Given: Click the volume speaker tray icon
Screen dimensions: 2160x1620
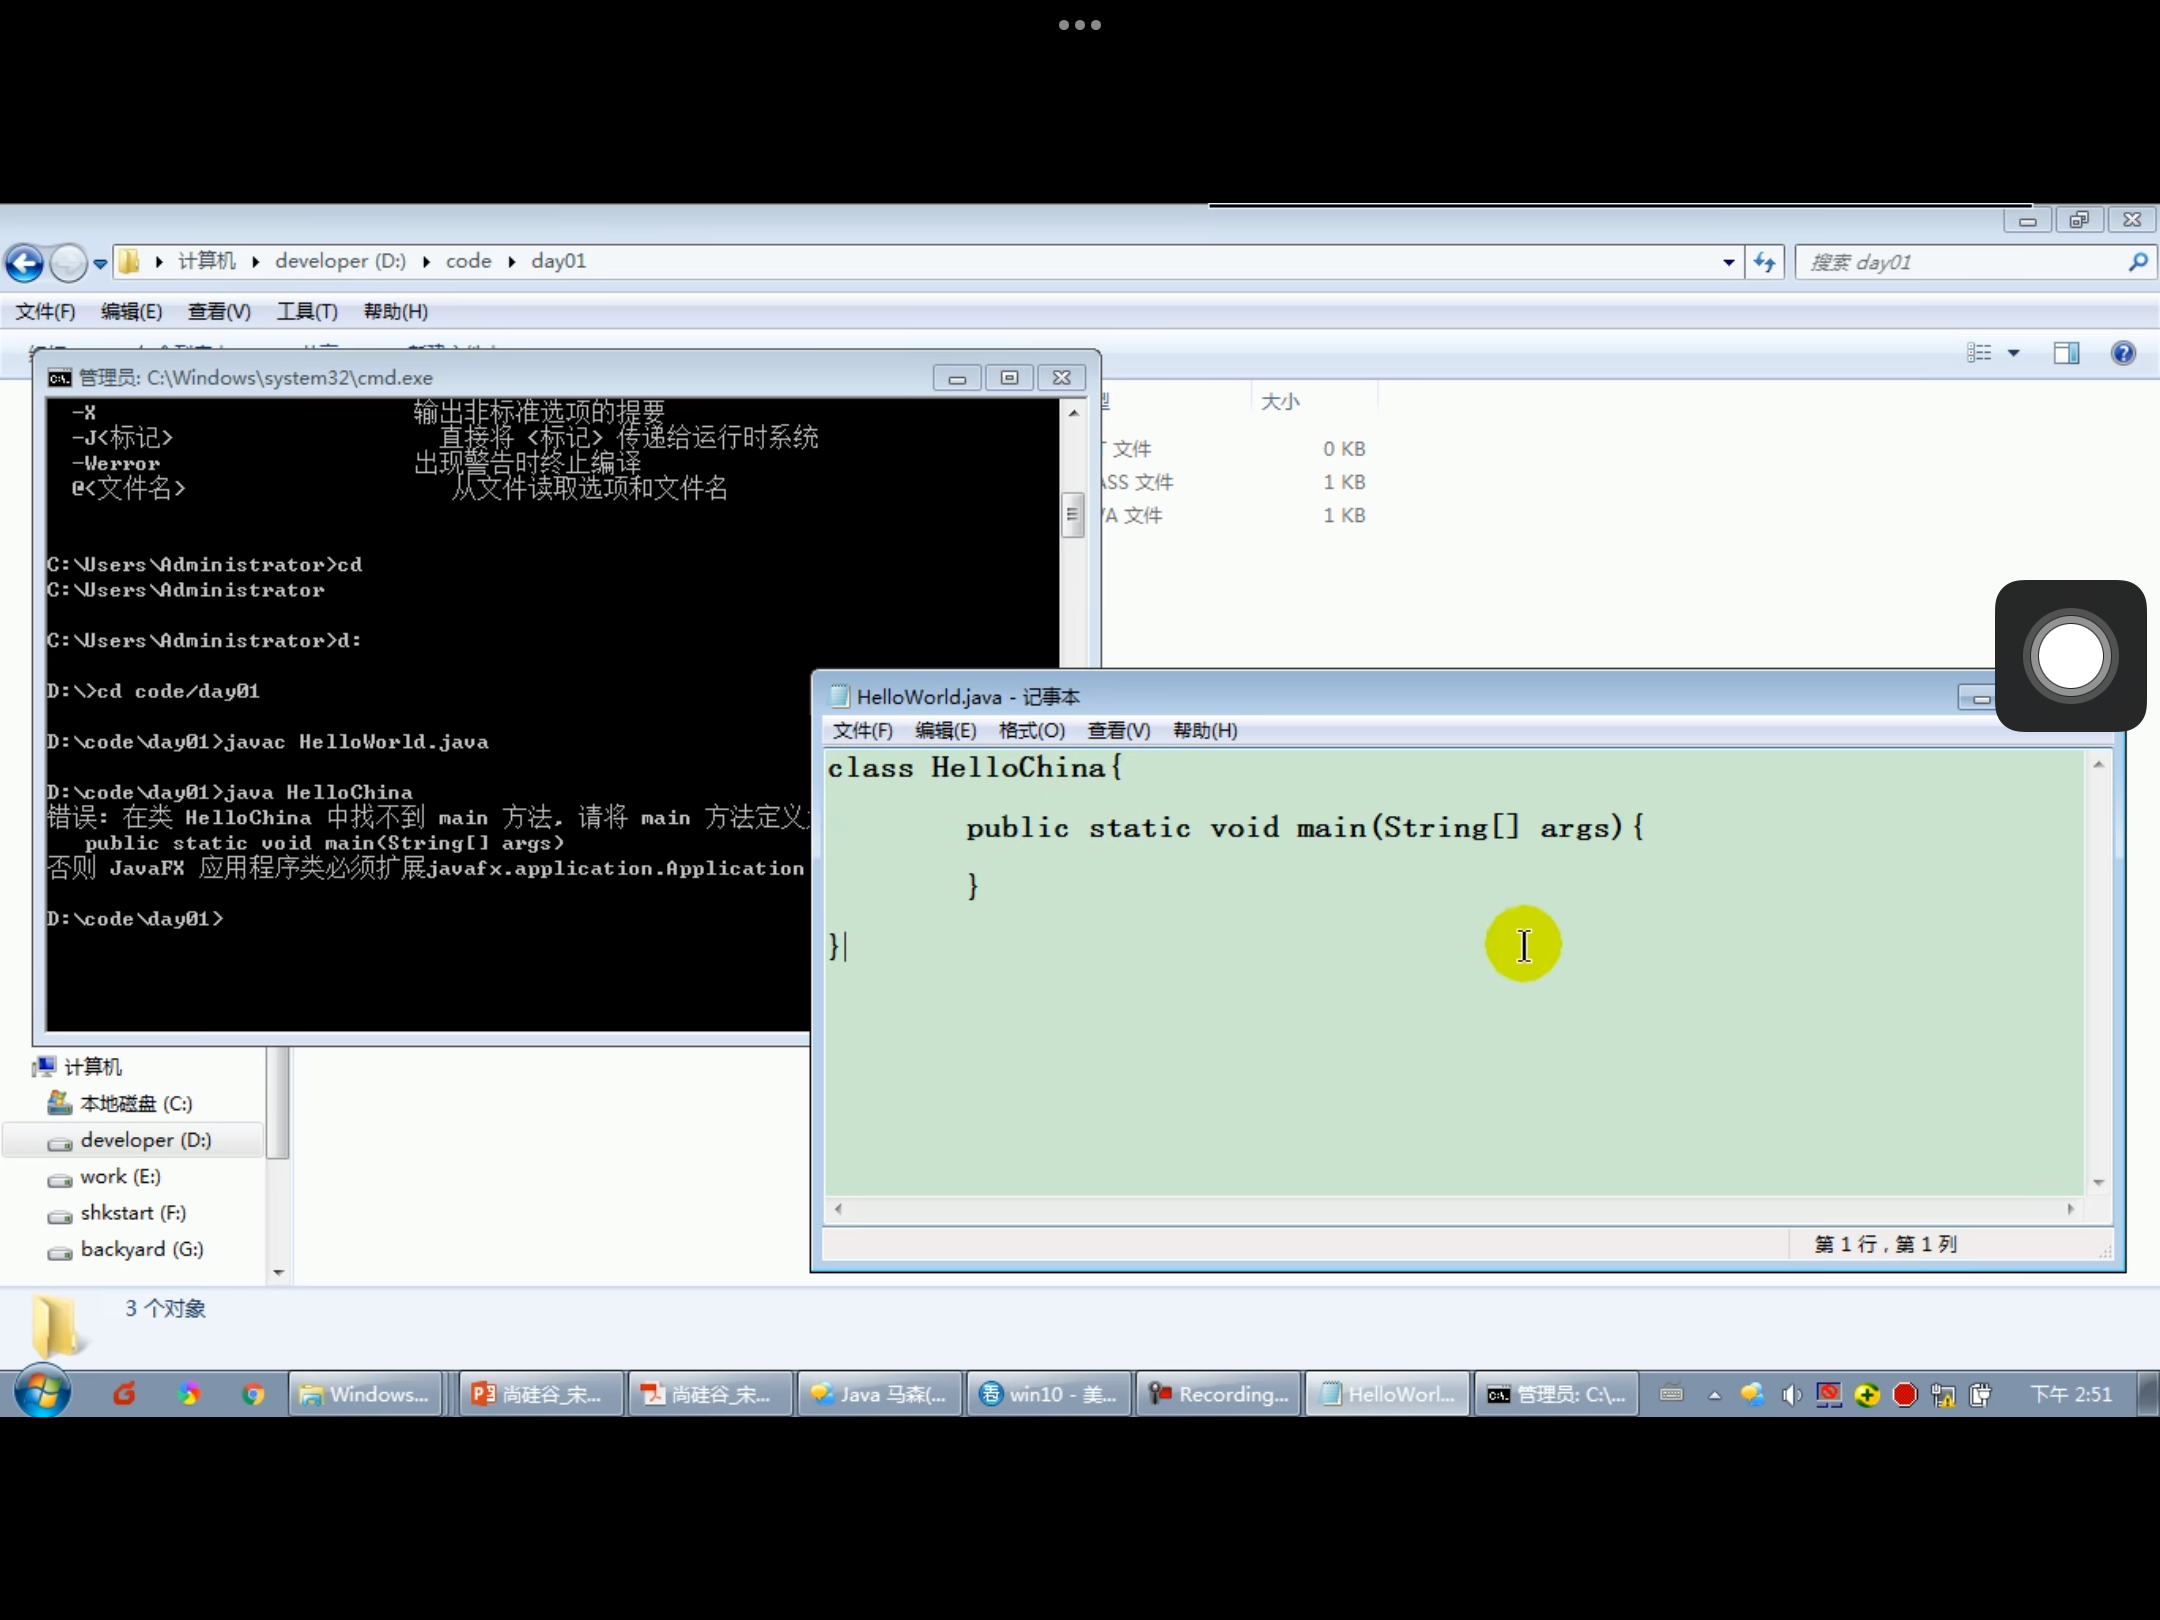Looking at the screenshot, I should tap(1791, 1395).
